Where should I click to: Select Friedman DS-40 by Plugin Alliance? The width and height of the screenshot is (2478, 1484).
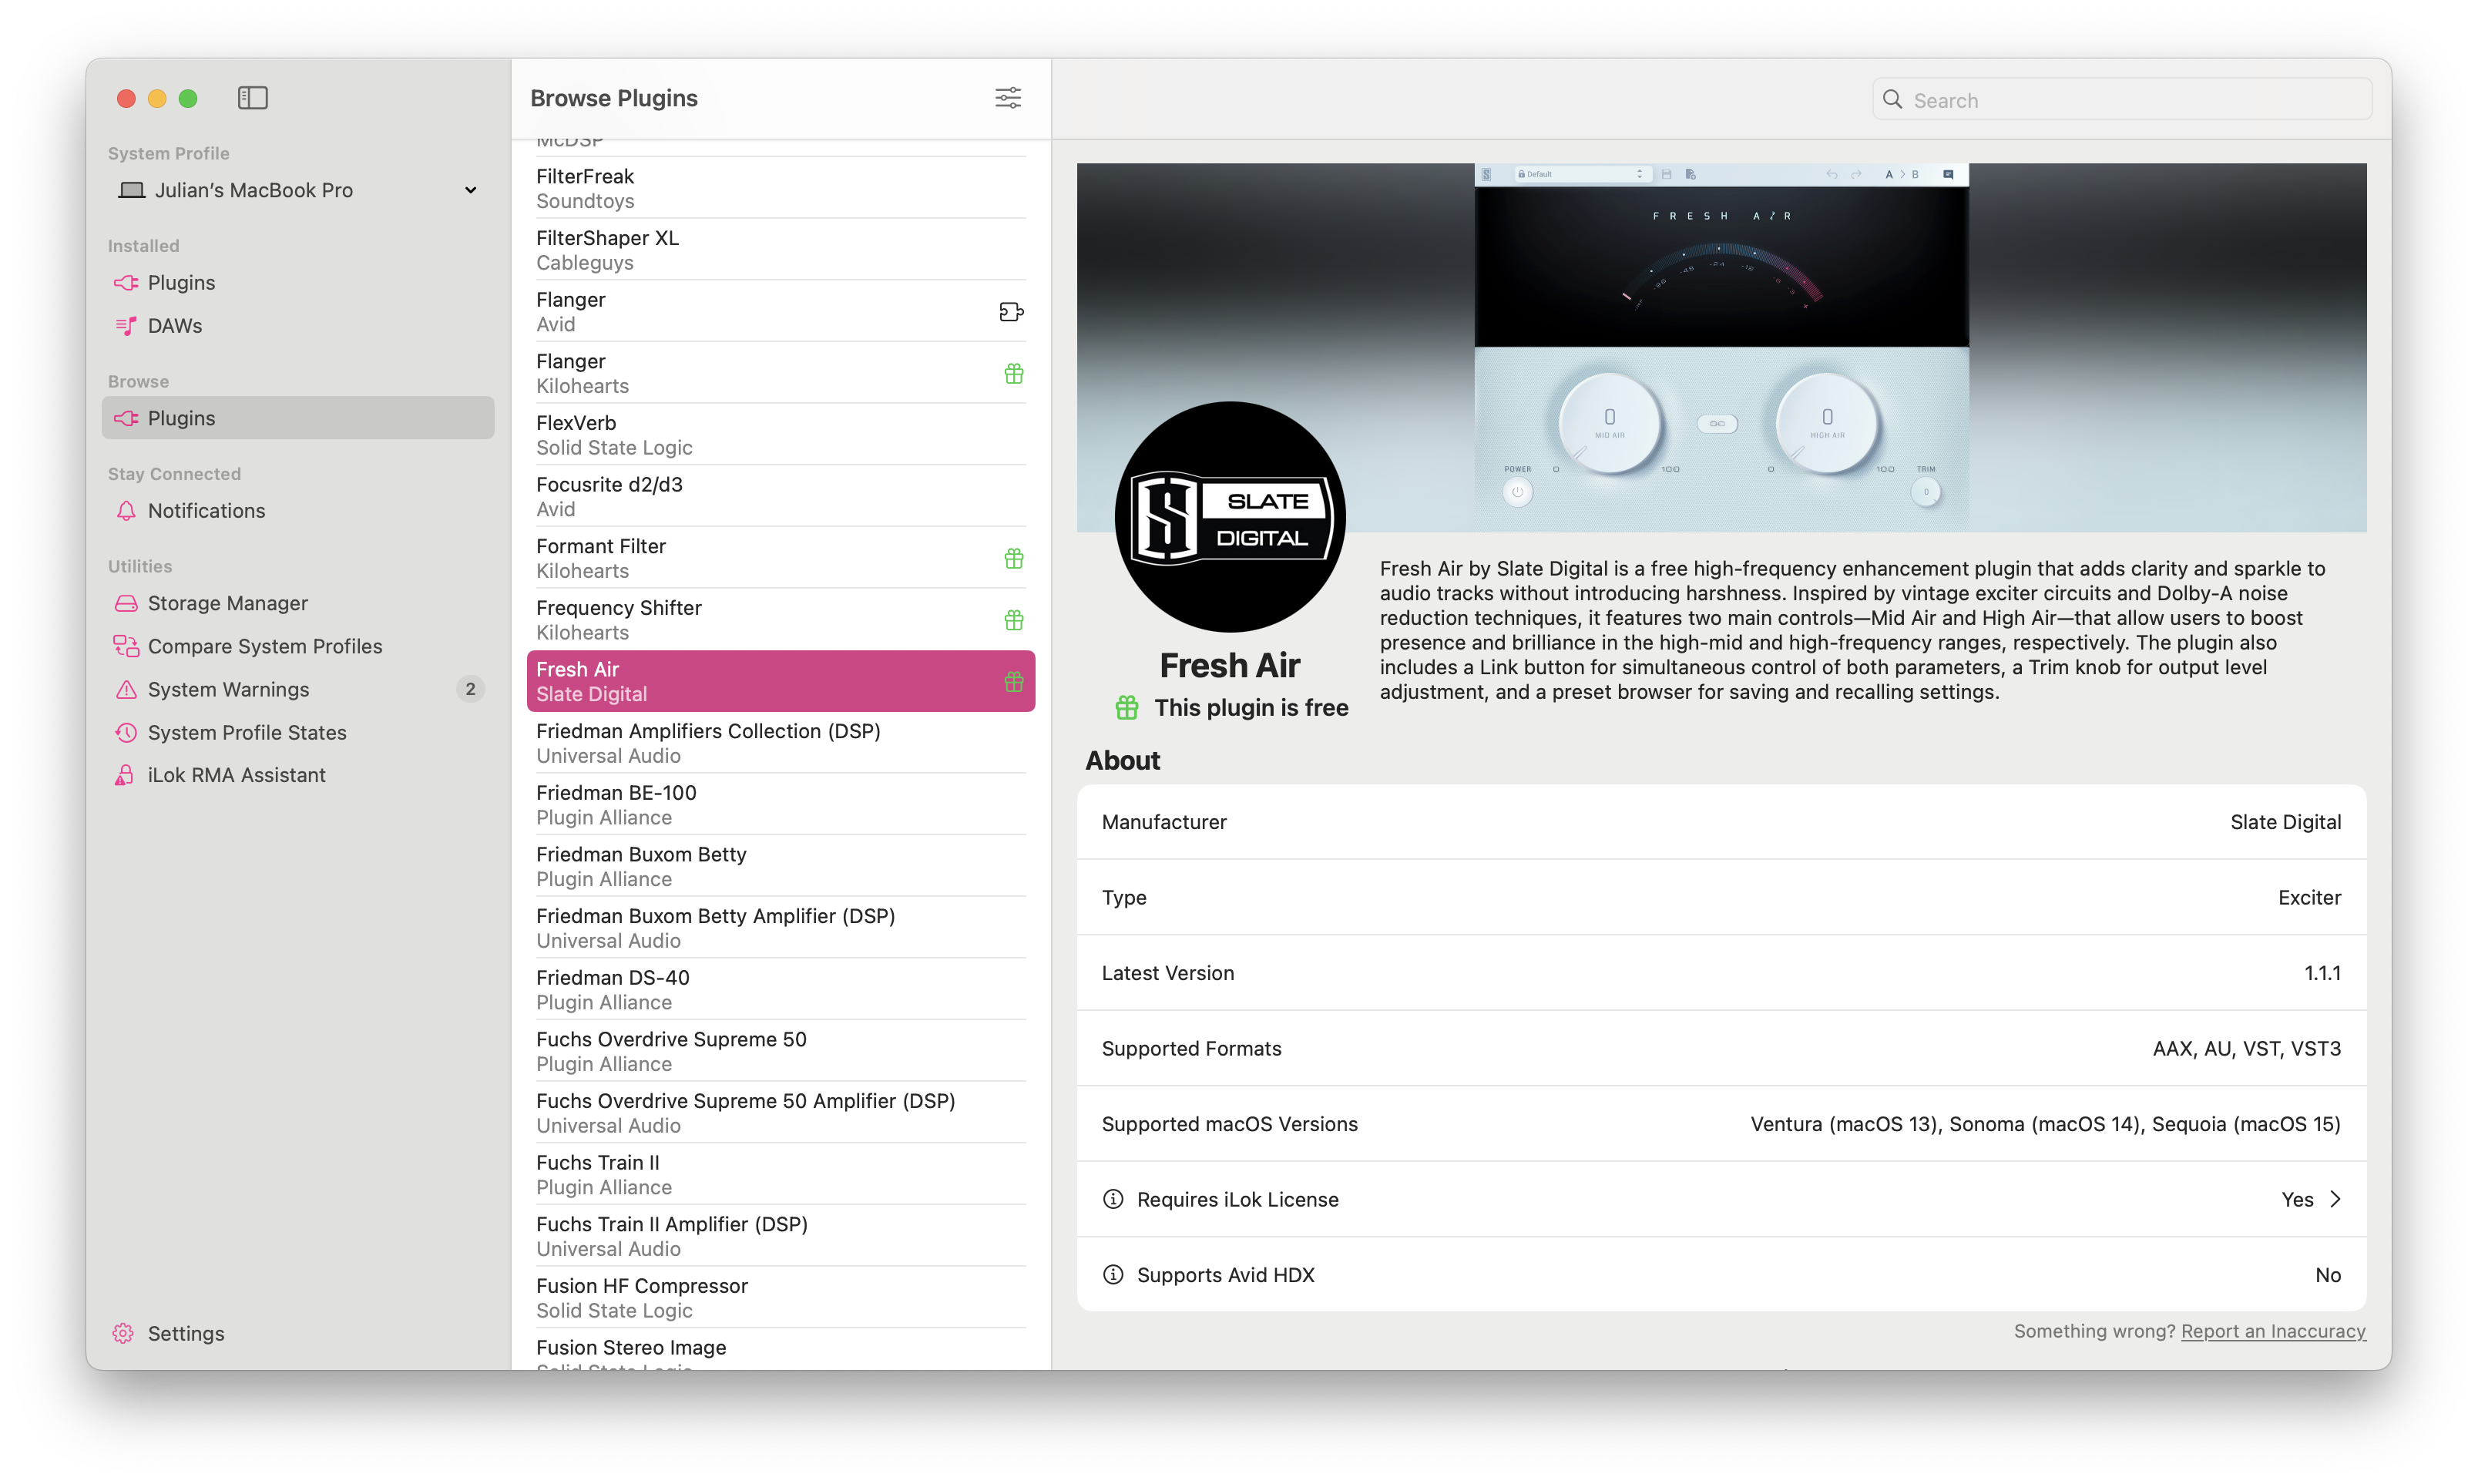click(x=781, y=990)
